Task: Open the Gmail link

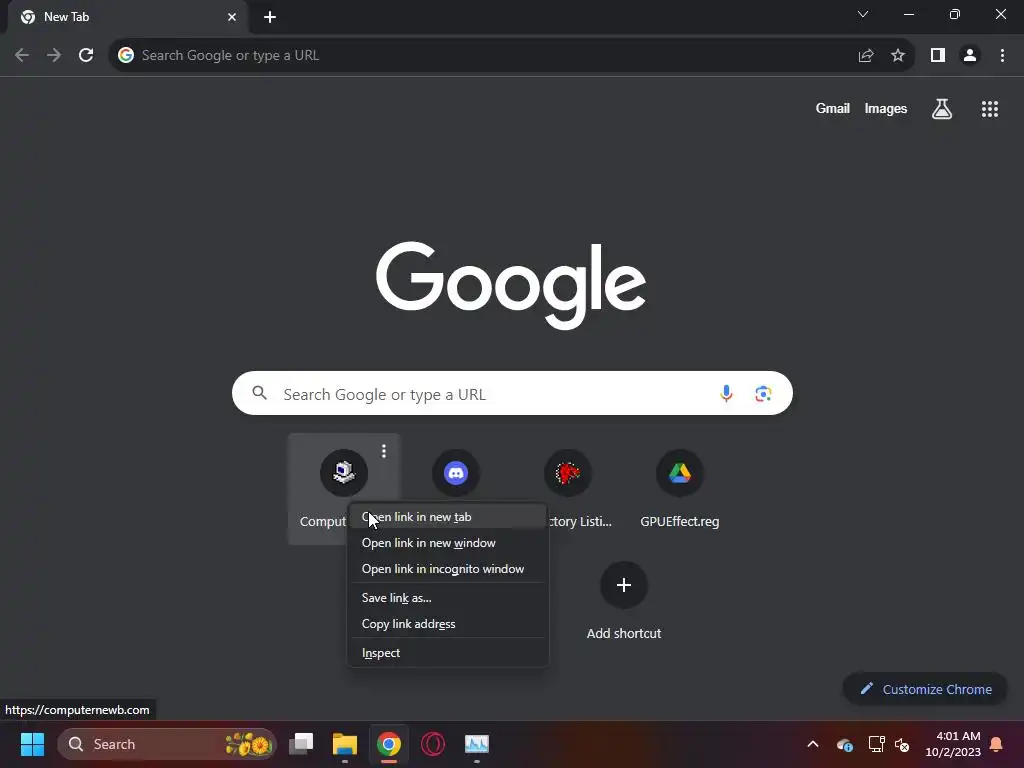Action: click(x=833, y=108)
